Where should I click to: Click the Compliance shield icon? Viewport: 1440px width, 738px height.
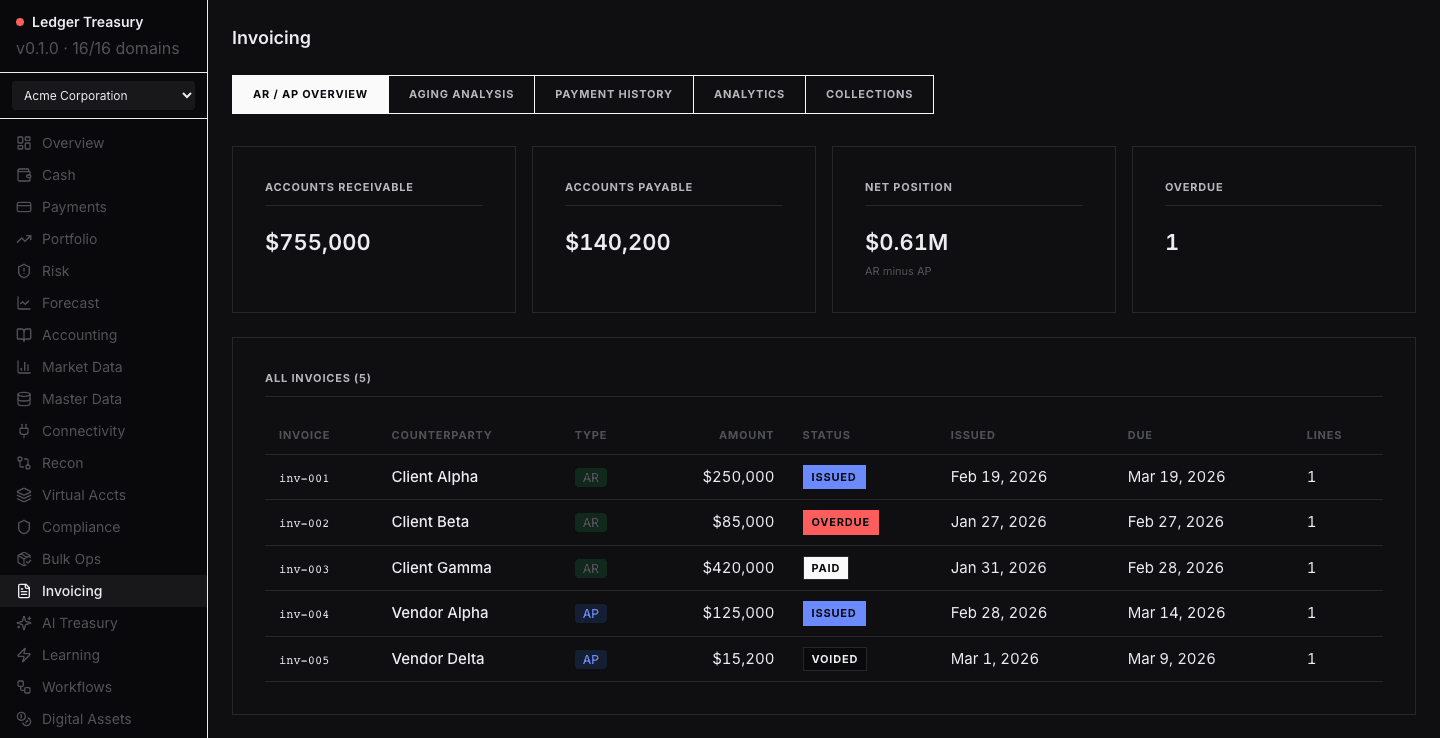coord(24,527)
